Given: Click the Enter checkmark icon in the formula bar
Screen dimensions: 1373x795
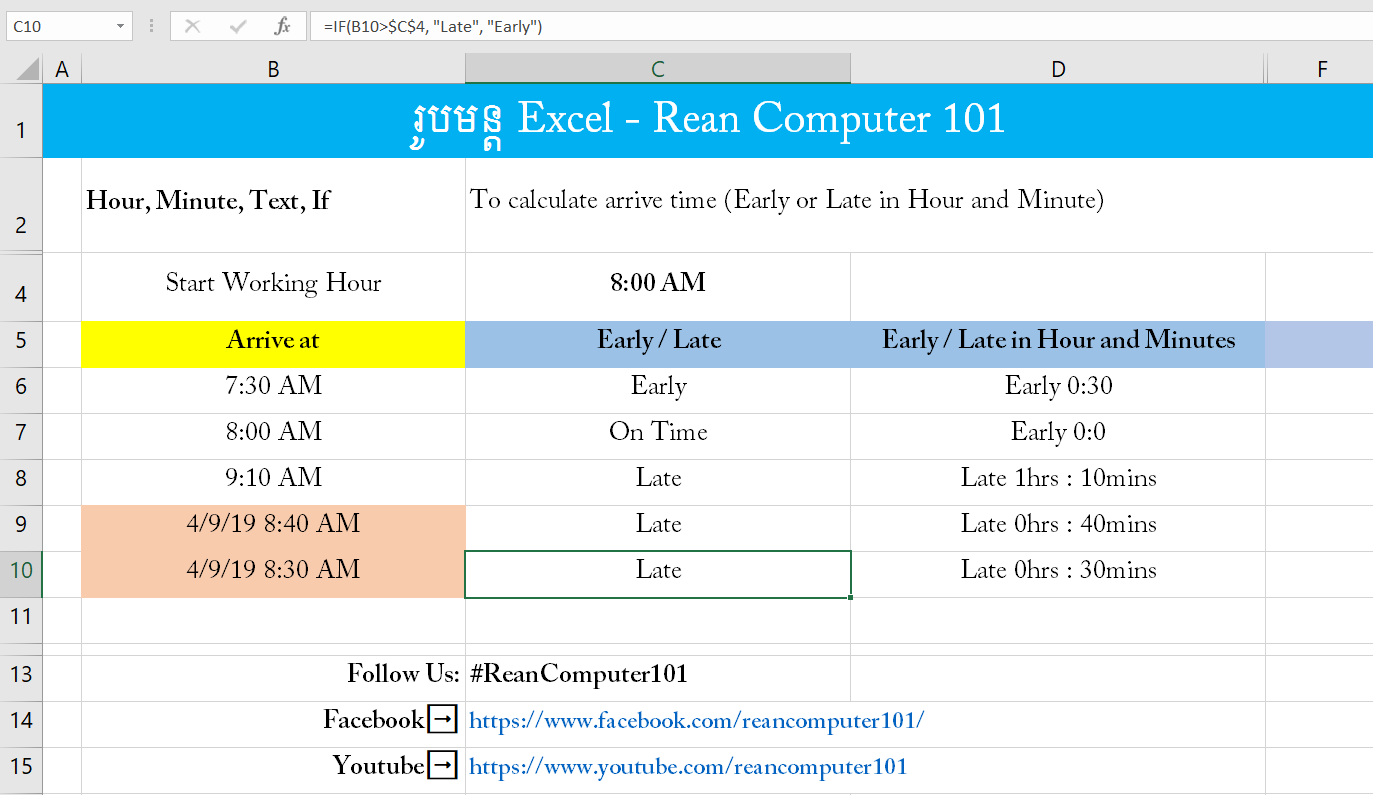Looking at the screenshot, I should click(x=236, y=25).
